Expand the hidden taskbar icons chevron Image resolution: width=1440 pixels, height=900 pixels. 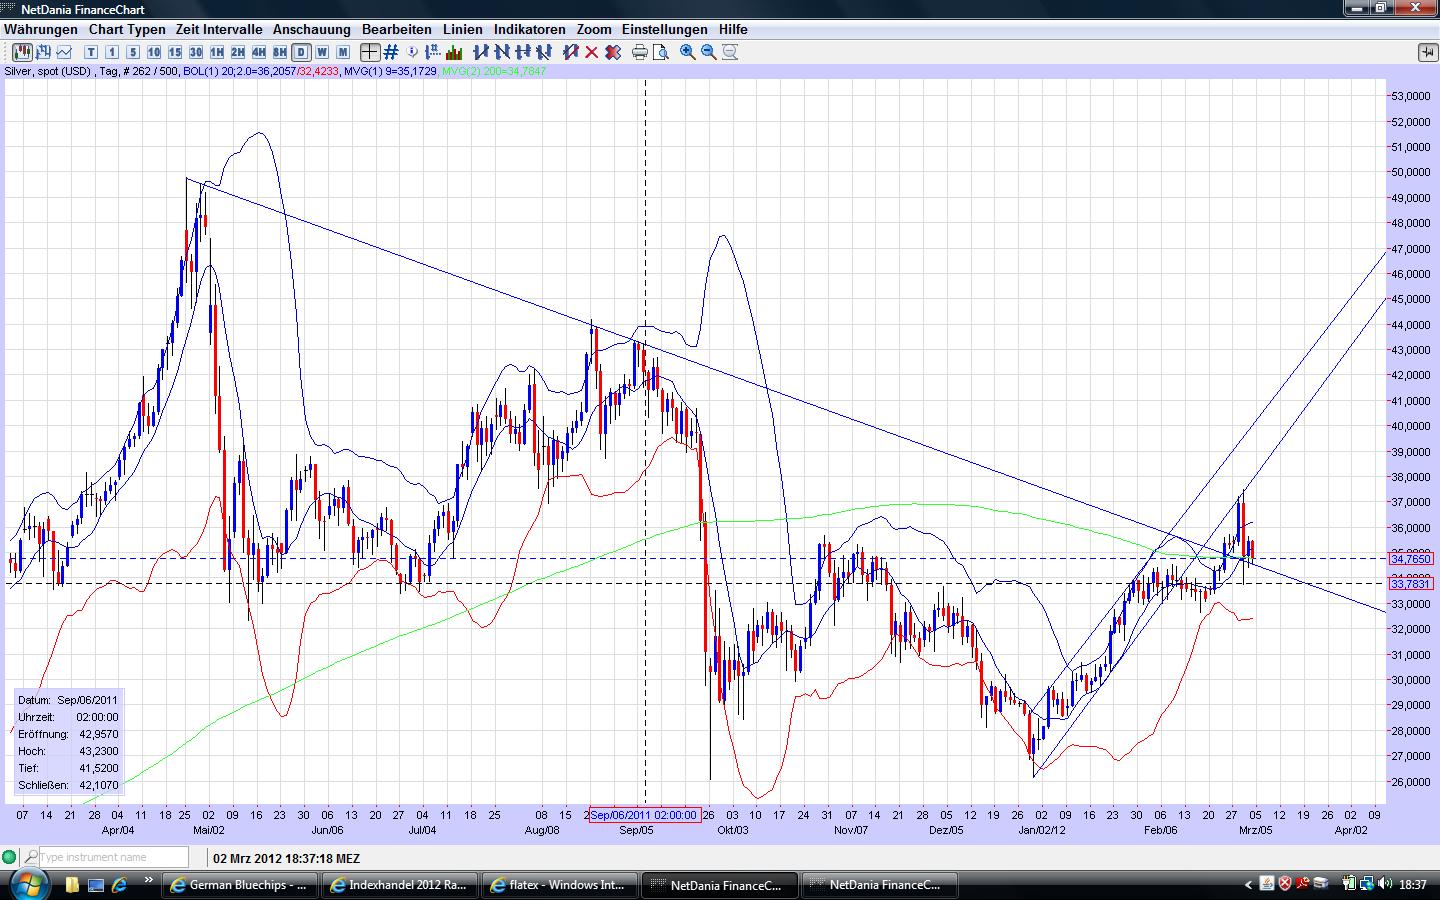click(x=1248, y=884)
